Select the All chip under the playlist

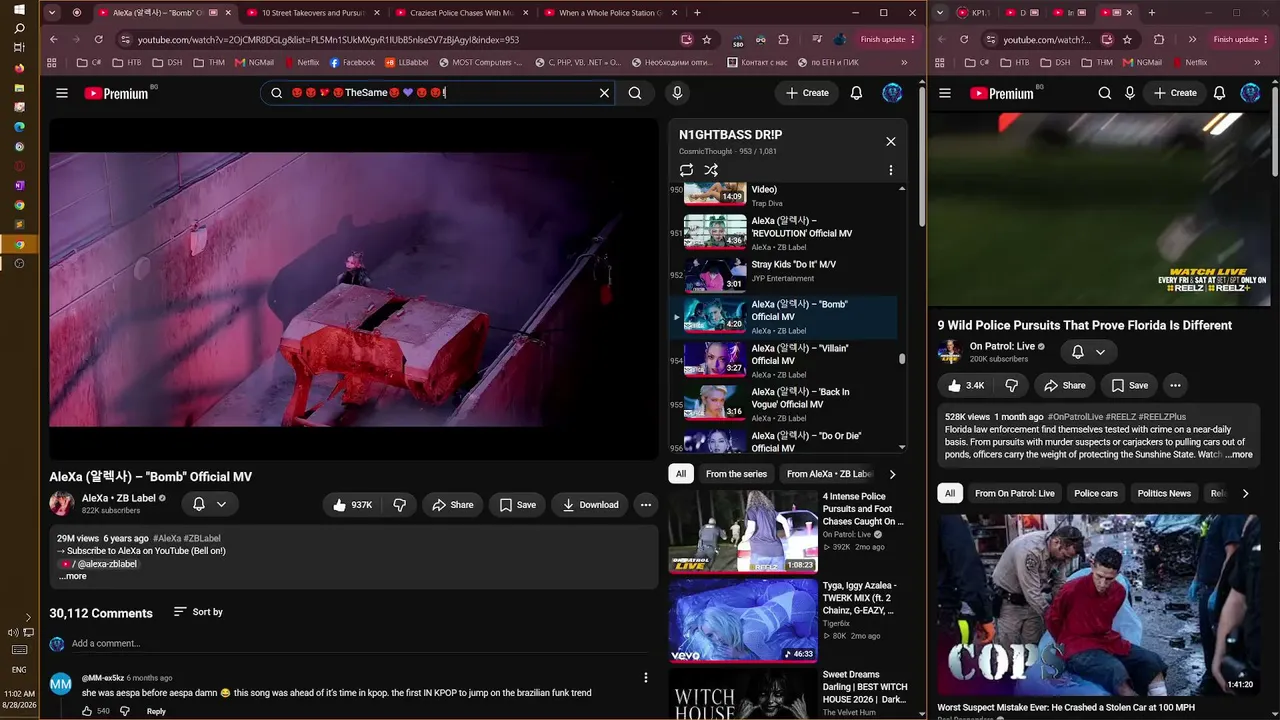click(x=681, y=474)
